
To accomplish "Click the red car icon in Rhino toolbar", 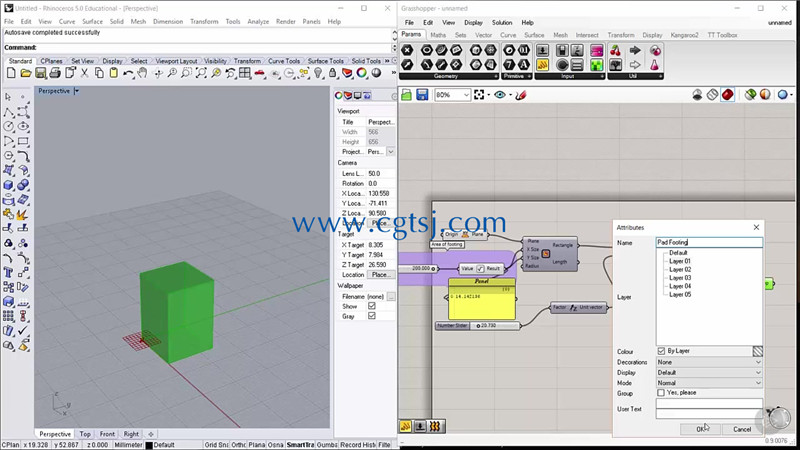I will [x=260, y=73].
